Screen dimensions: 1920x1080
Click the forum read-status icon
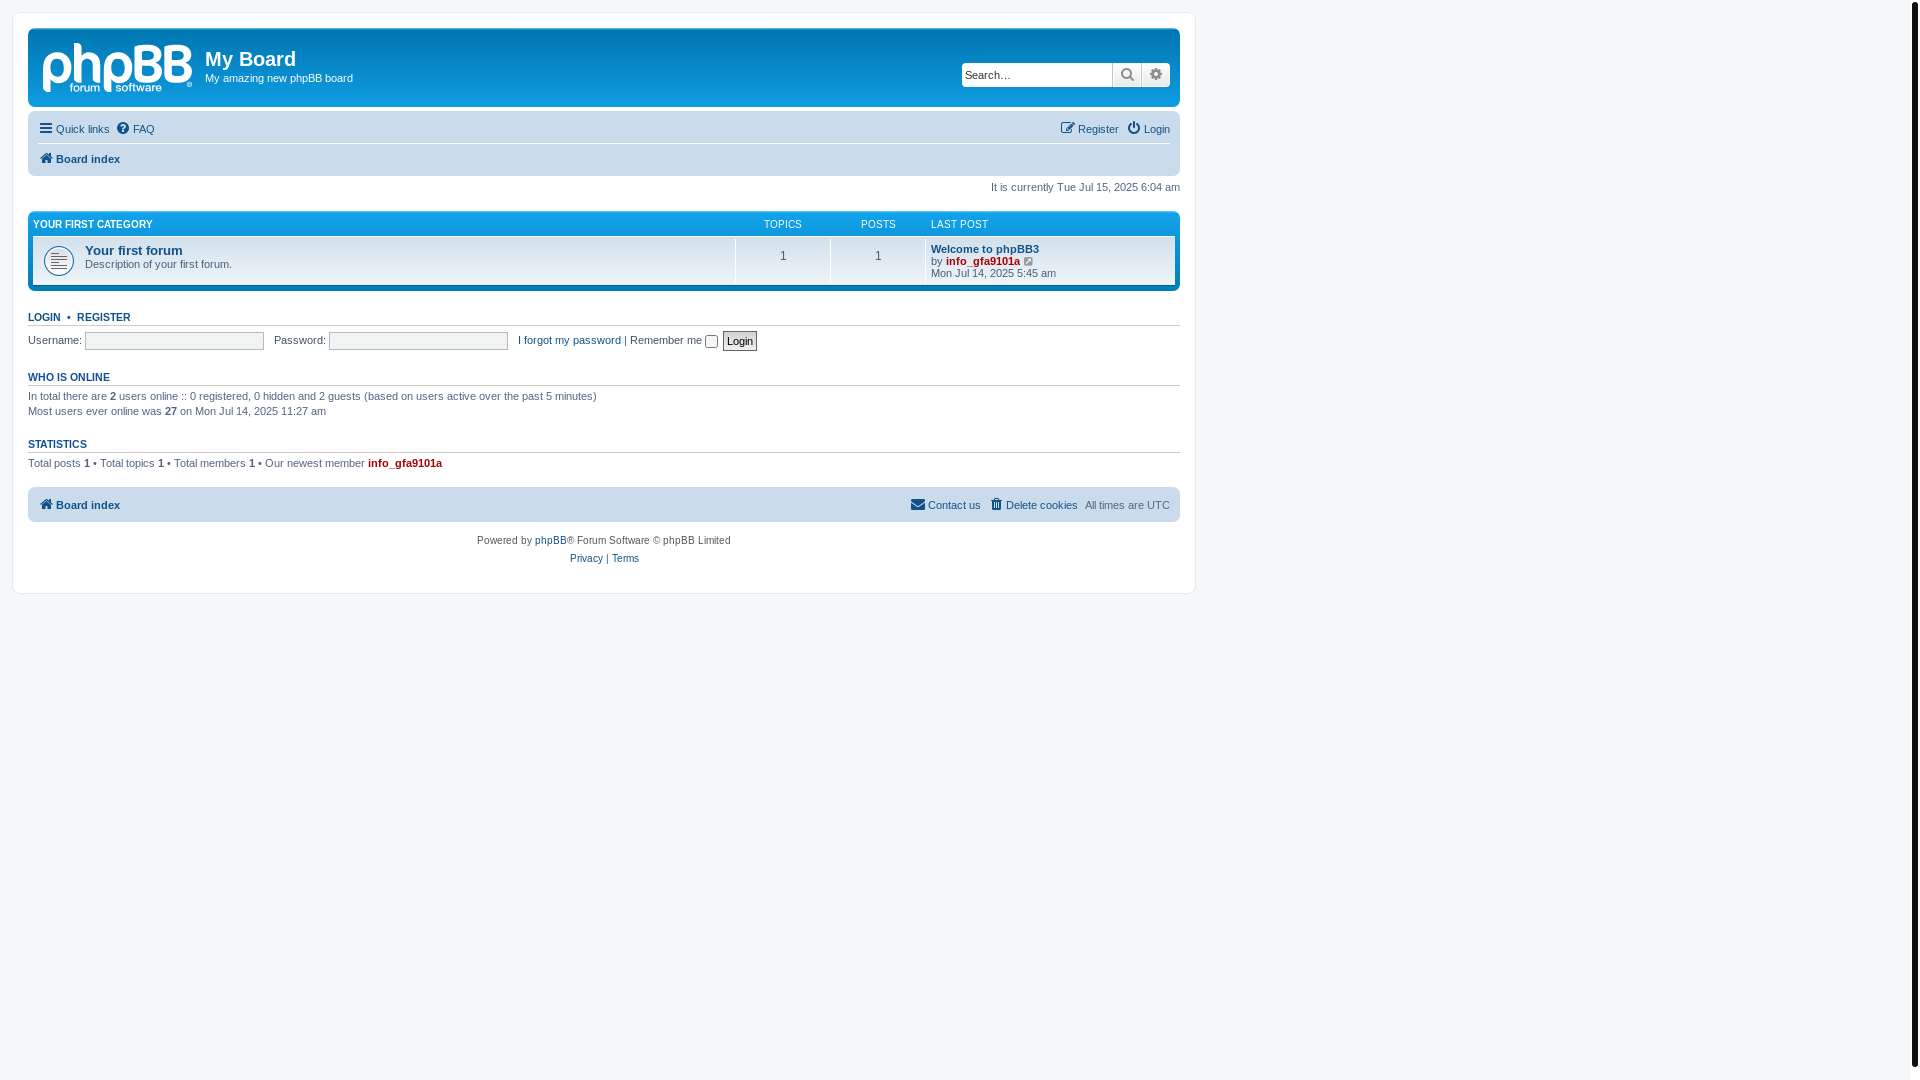59,261
